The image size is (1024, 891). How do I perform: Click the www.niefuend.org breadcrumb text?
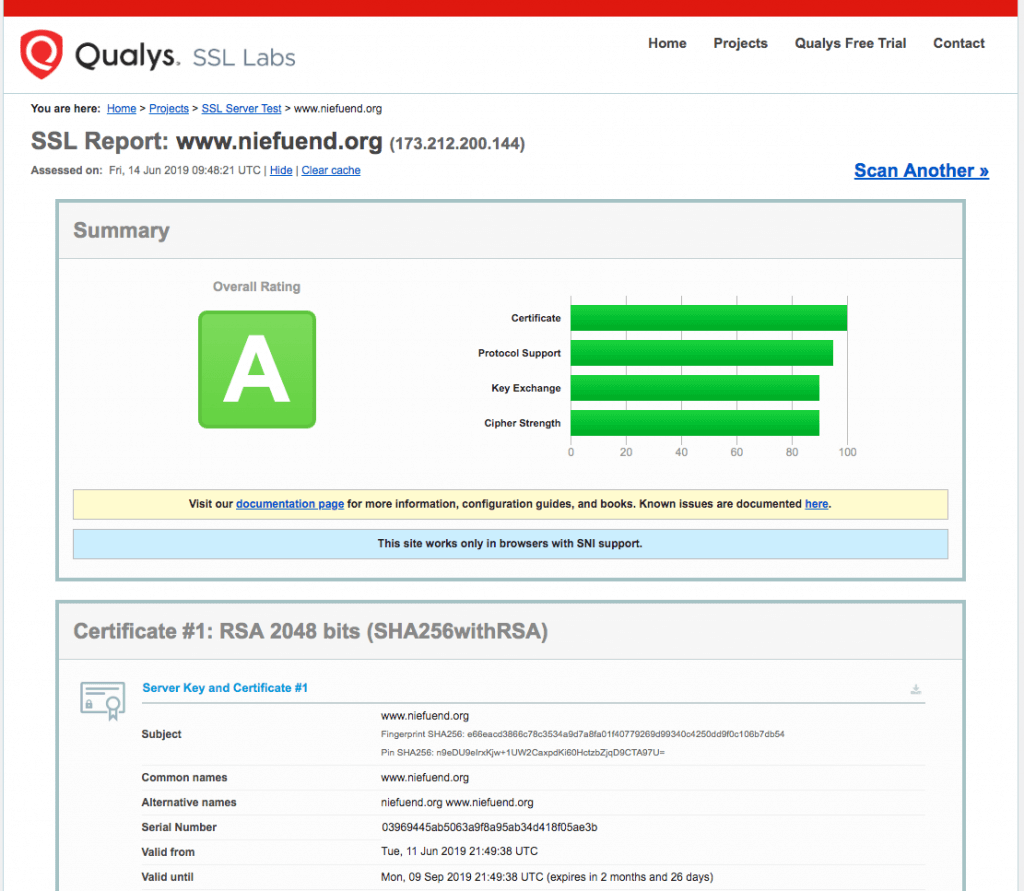click(338, 108)
